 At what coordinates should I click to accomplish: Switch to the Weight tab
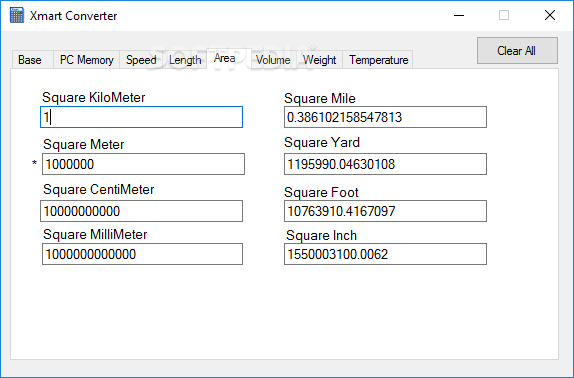point(319,60)
